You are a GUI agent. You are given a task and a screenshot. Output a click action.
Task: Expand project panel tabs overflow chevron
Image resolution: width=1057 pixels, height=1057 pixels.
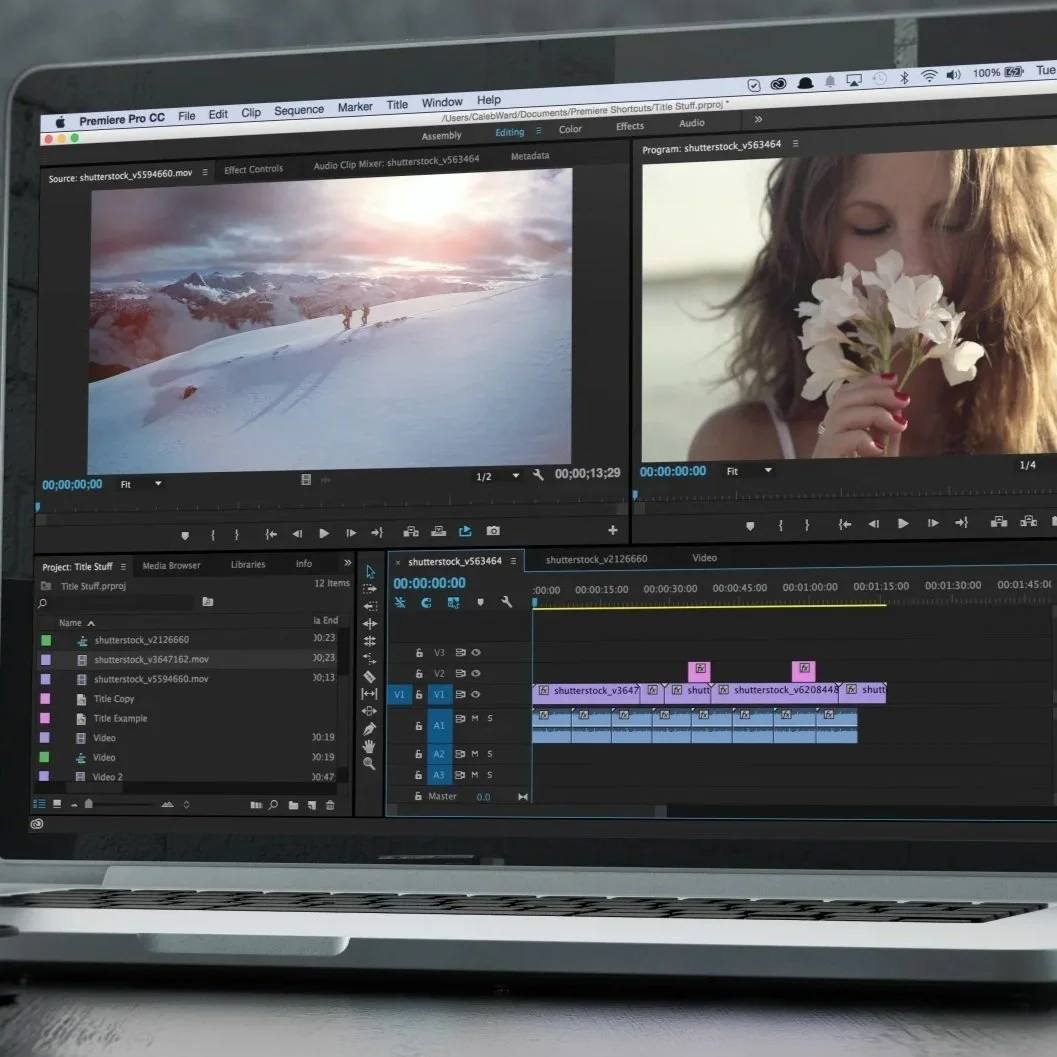(348, 563)
